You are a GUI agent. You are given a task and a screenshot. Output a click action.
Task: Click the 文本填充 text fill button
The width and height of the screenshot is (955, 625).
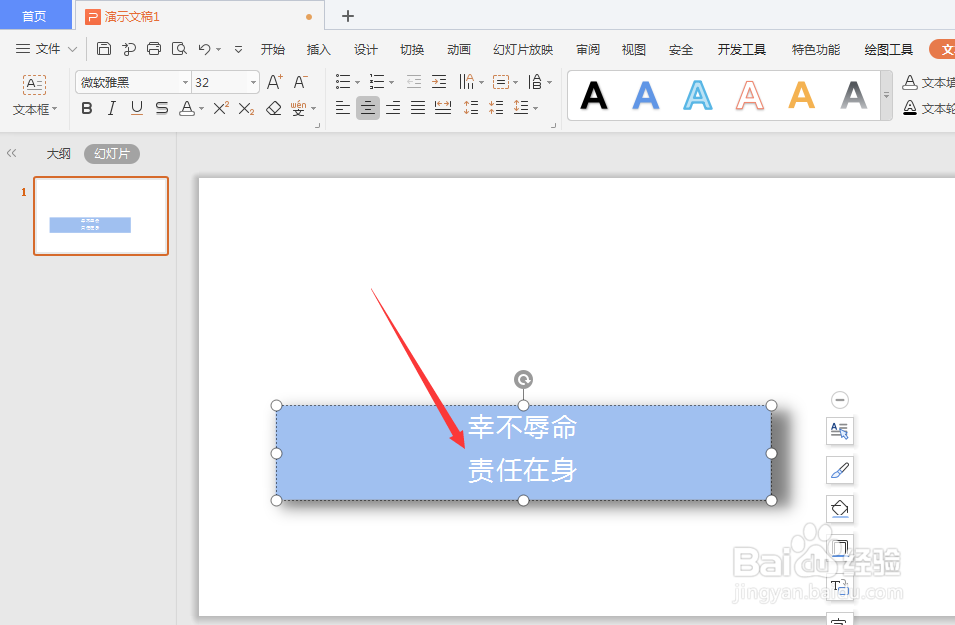[928, 82]
